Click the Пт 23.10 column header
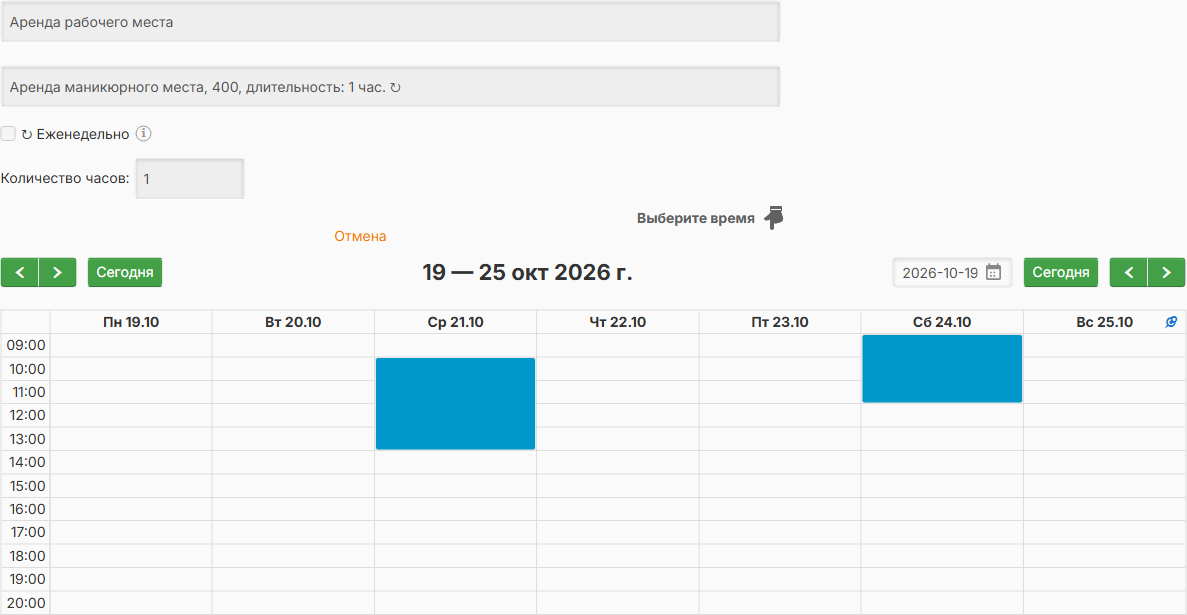 pyautogui.click(x=780, y=322)
